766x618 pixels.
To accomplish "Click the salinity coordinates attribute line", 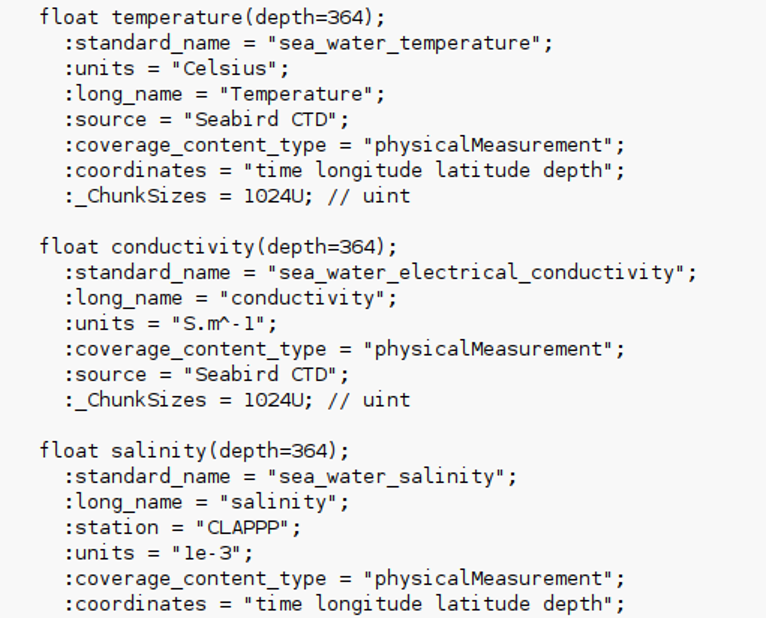I will pos(344,604).
